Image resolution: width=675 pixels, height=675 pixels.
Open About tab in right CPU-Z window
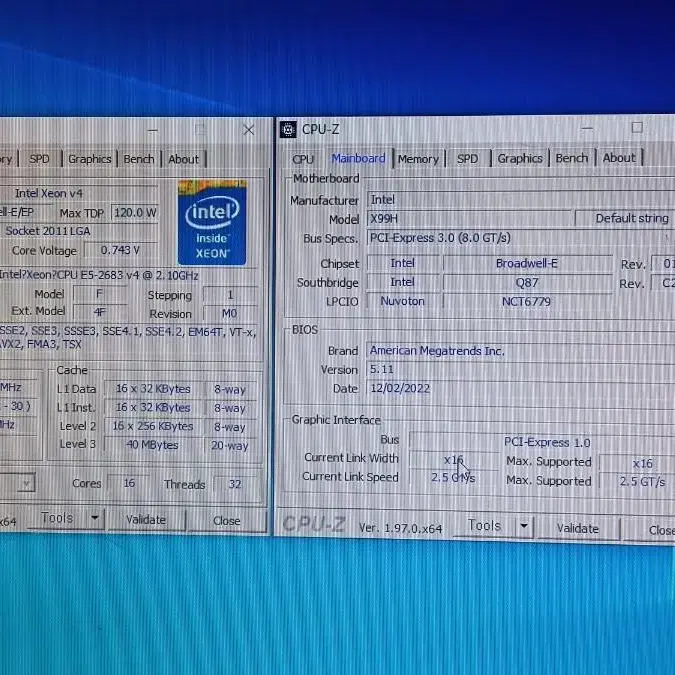coord(619,158)
